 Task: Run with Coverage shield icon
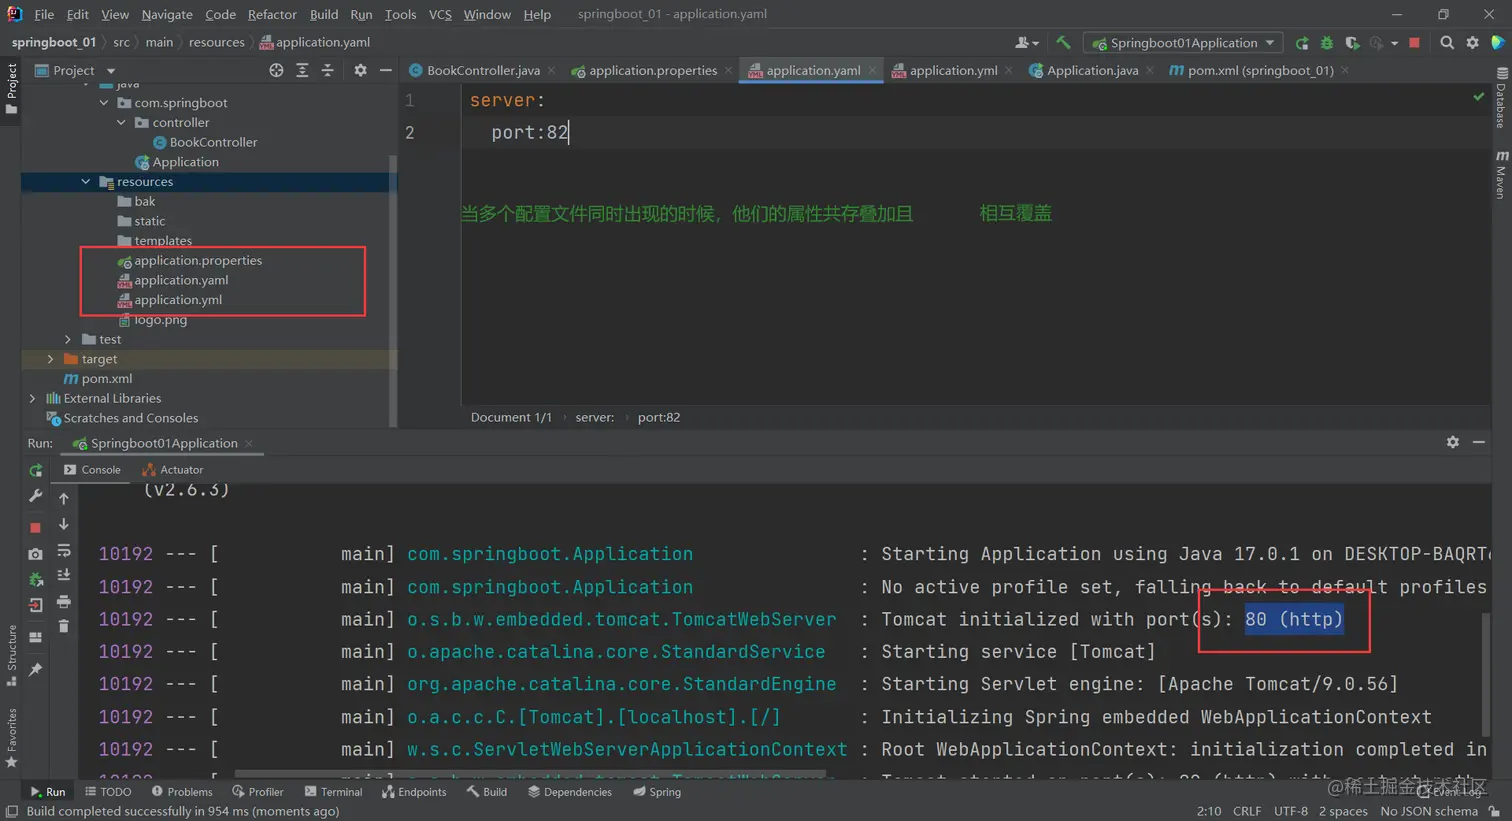1352,43
